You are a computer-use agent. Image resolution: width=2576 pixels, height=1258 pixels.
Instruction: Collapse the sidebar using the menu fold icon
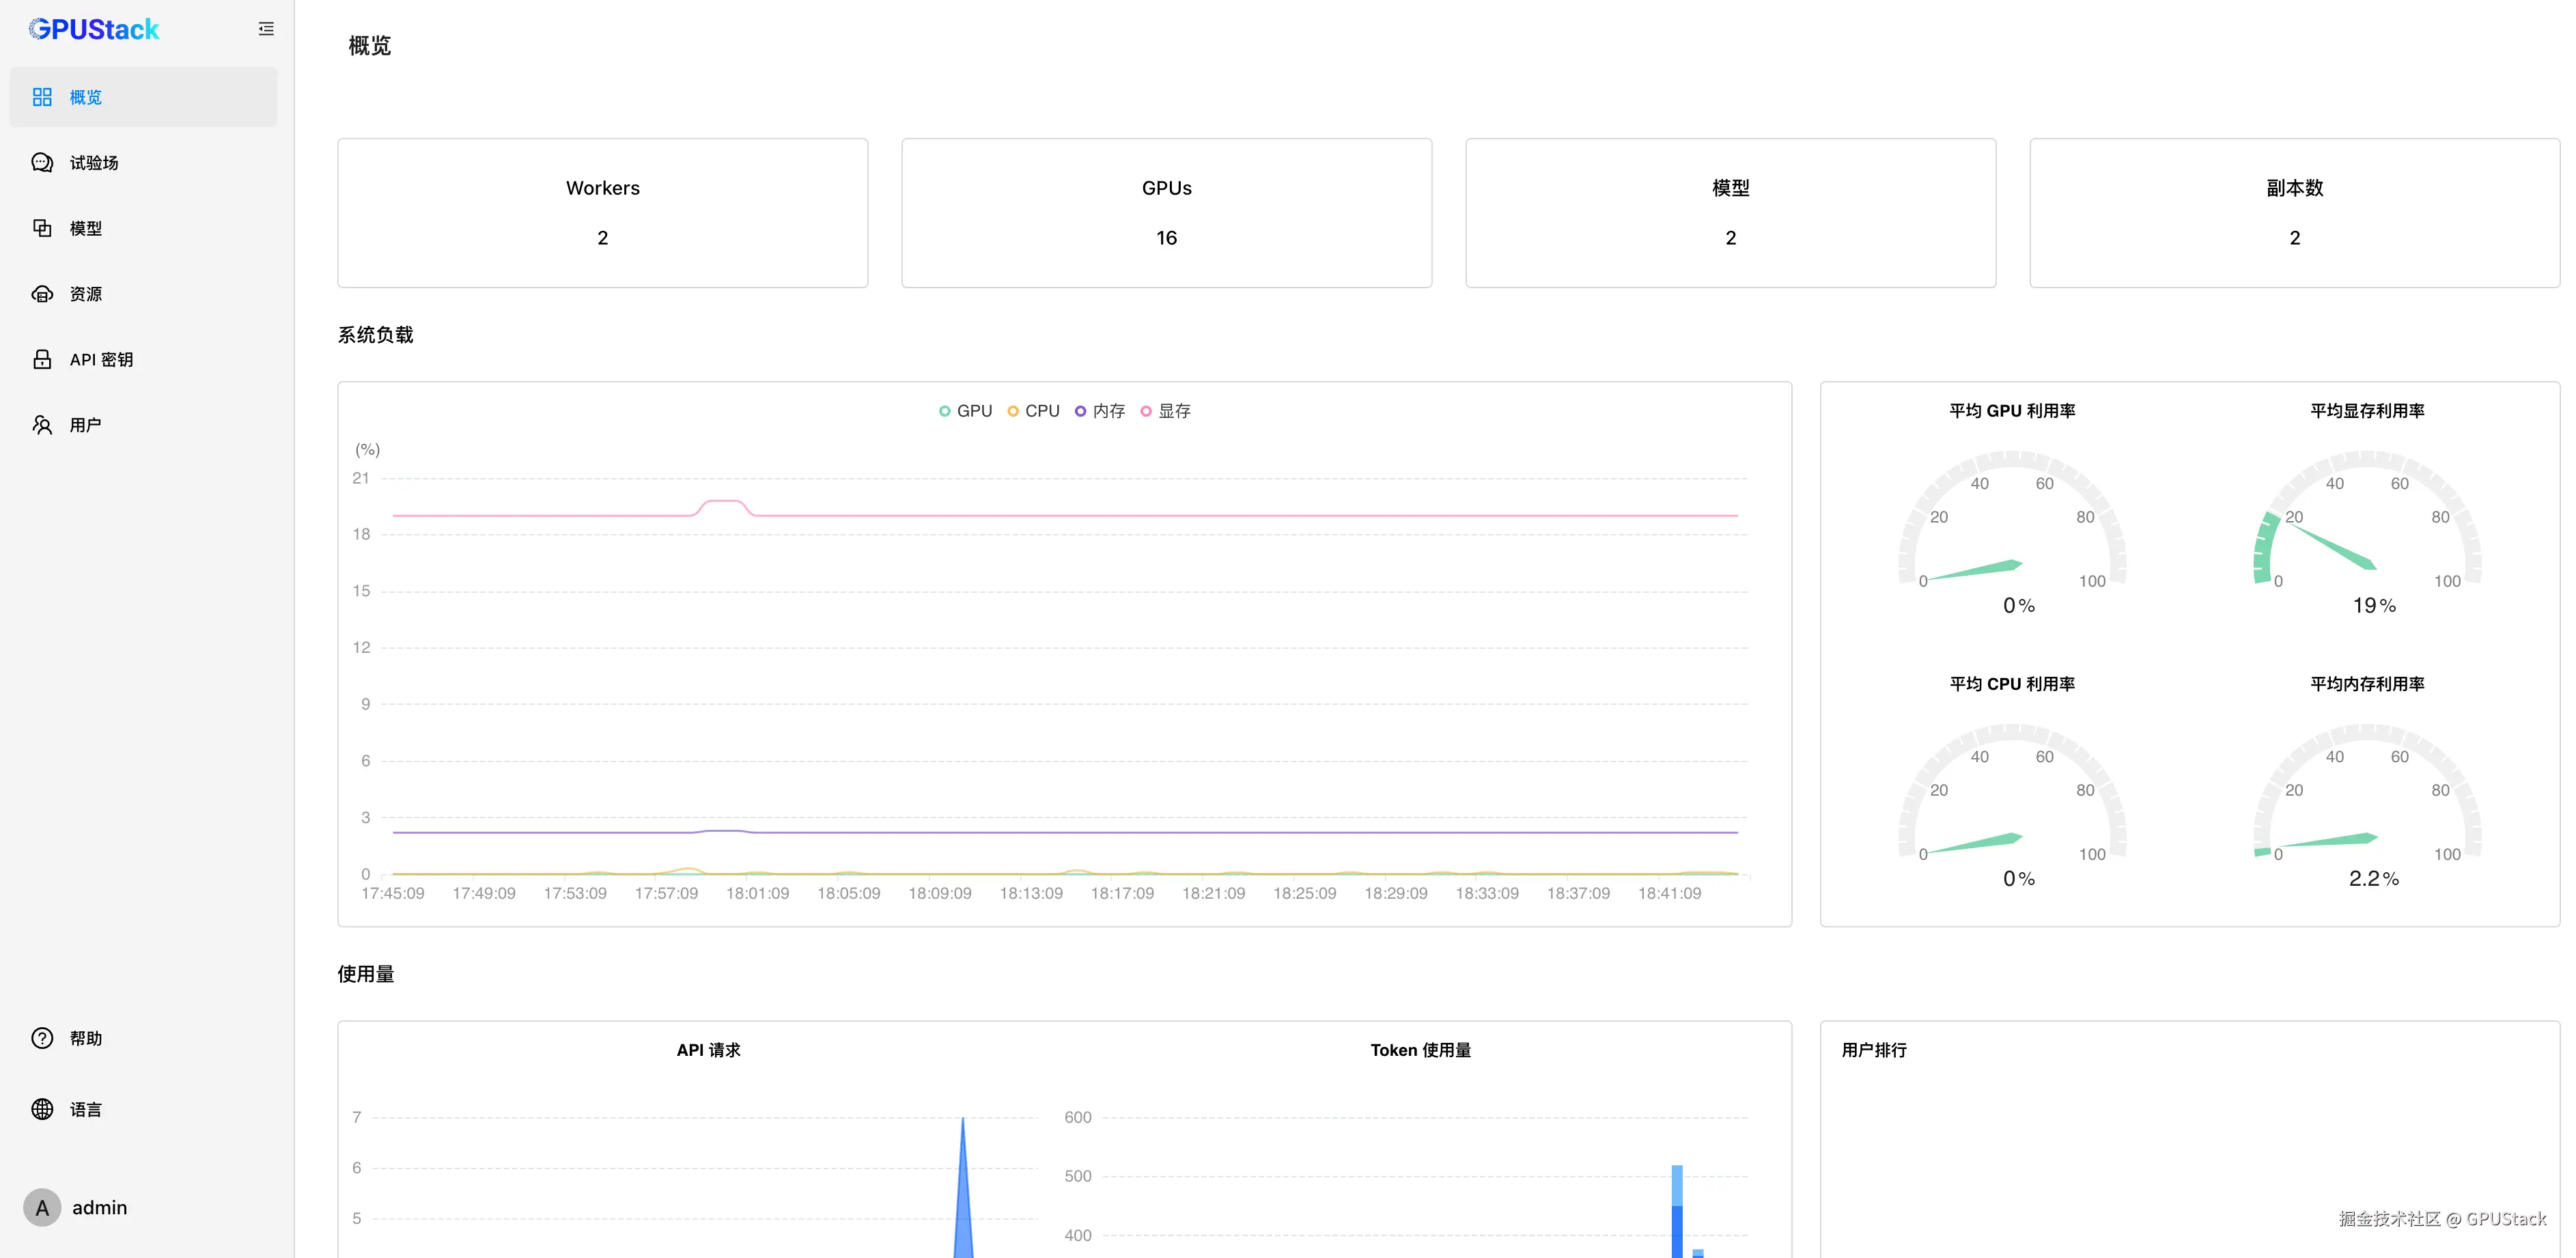[x=266, y=29]
